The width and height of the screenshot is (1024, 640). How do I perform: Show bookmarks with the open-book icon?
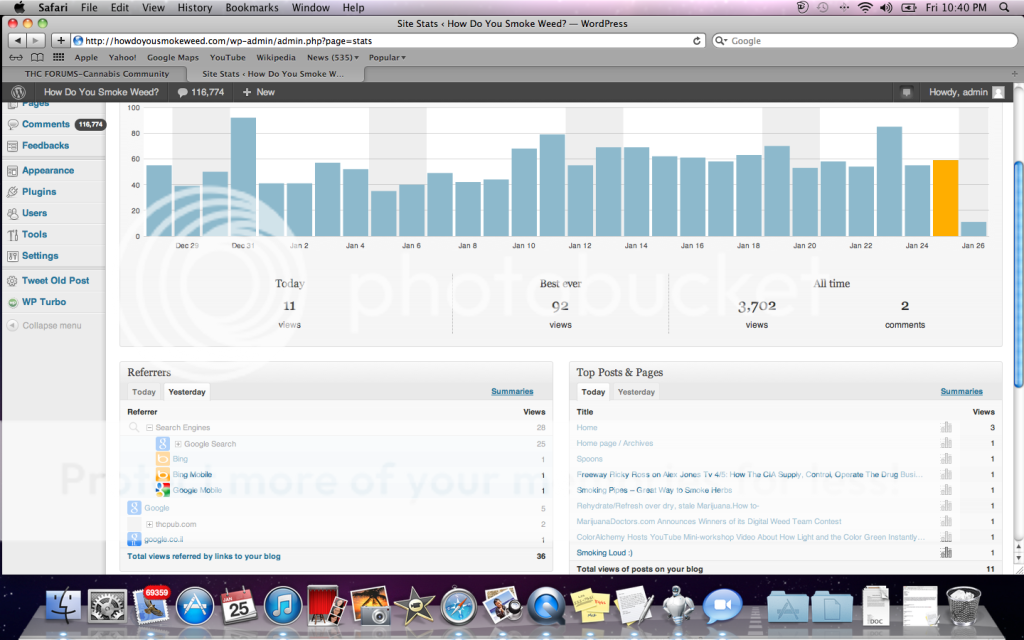point(37,57)
